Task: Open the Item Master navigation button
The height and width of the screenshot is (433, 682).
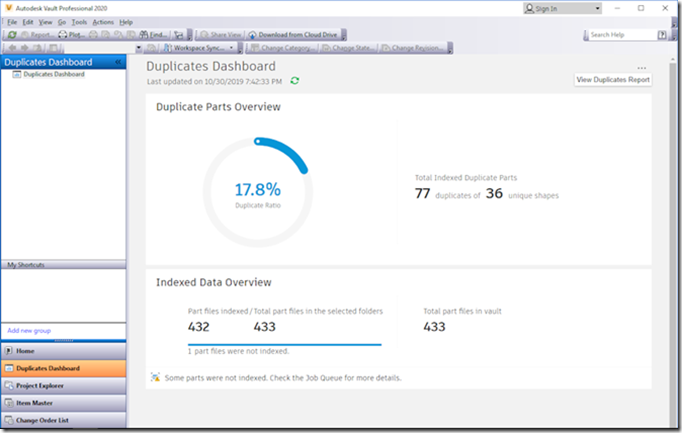Action: (x=64, y=403)
